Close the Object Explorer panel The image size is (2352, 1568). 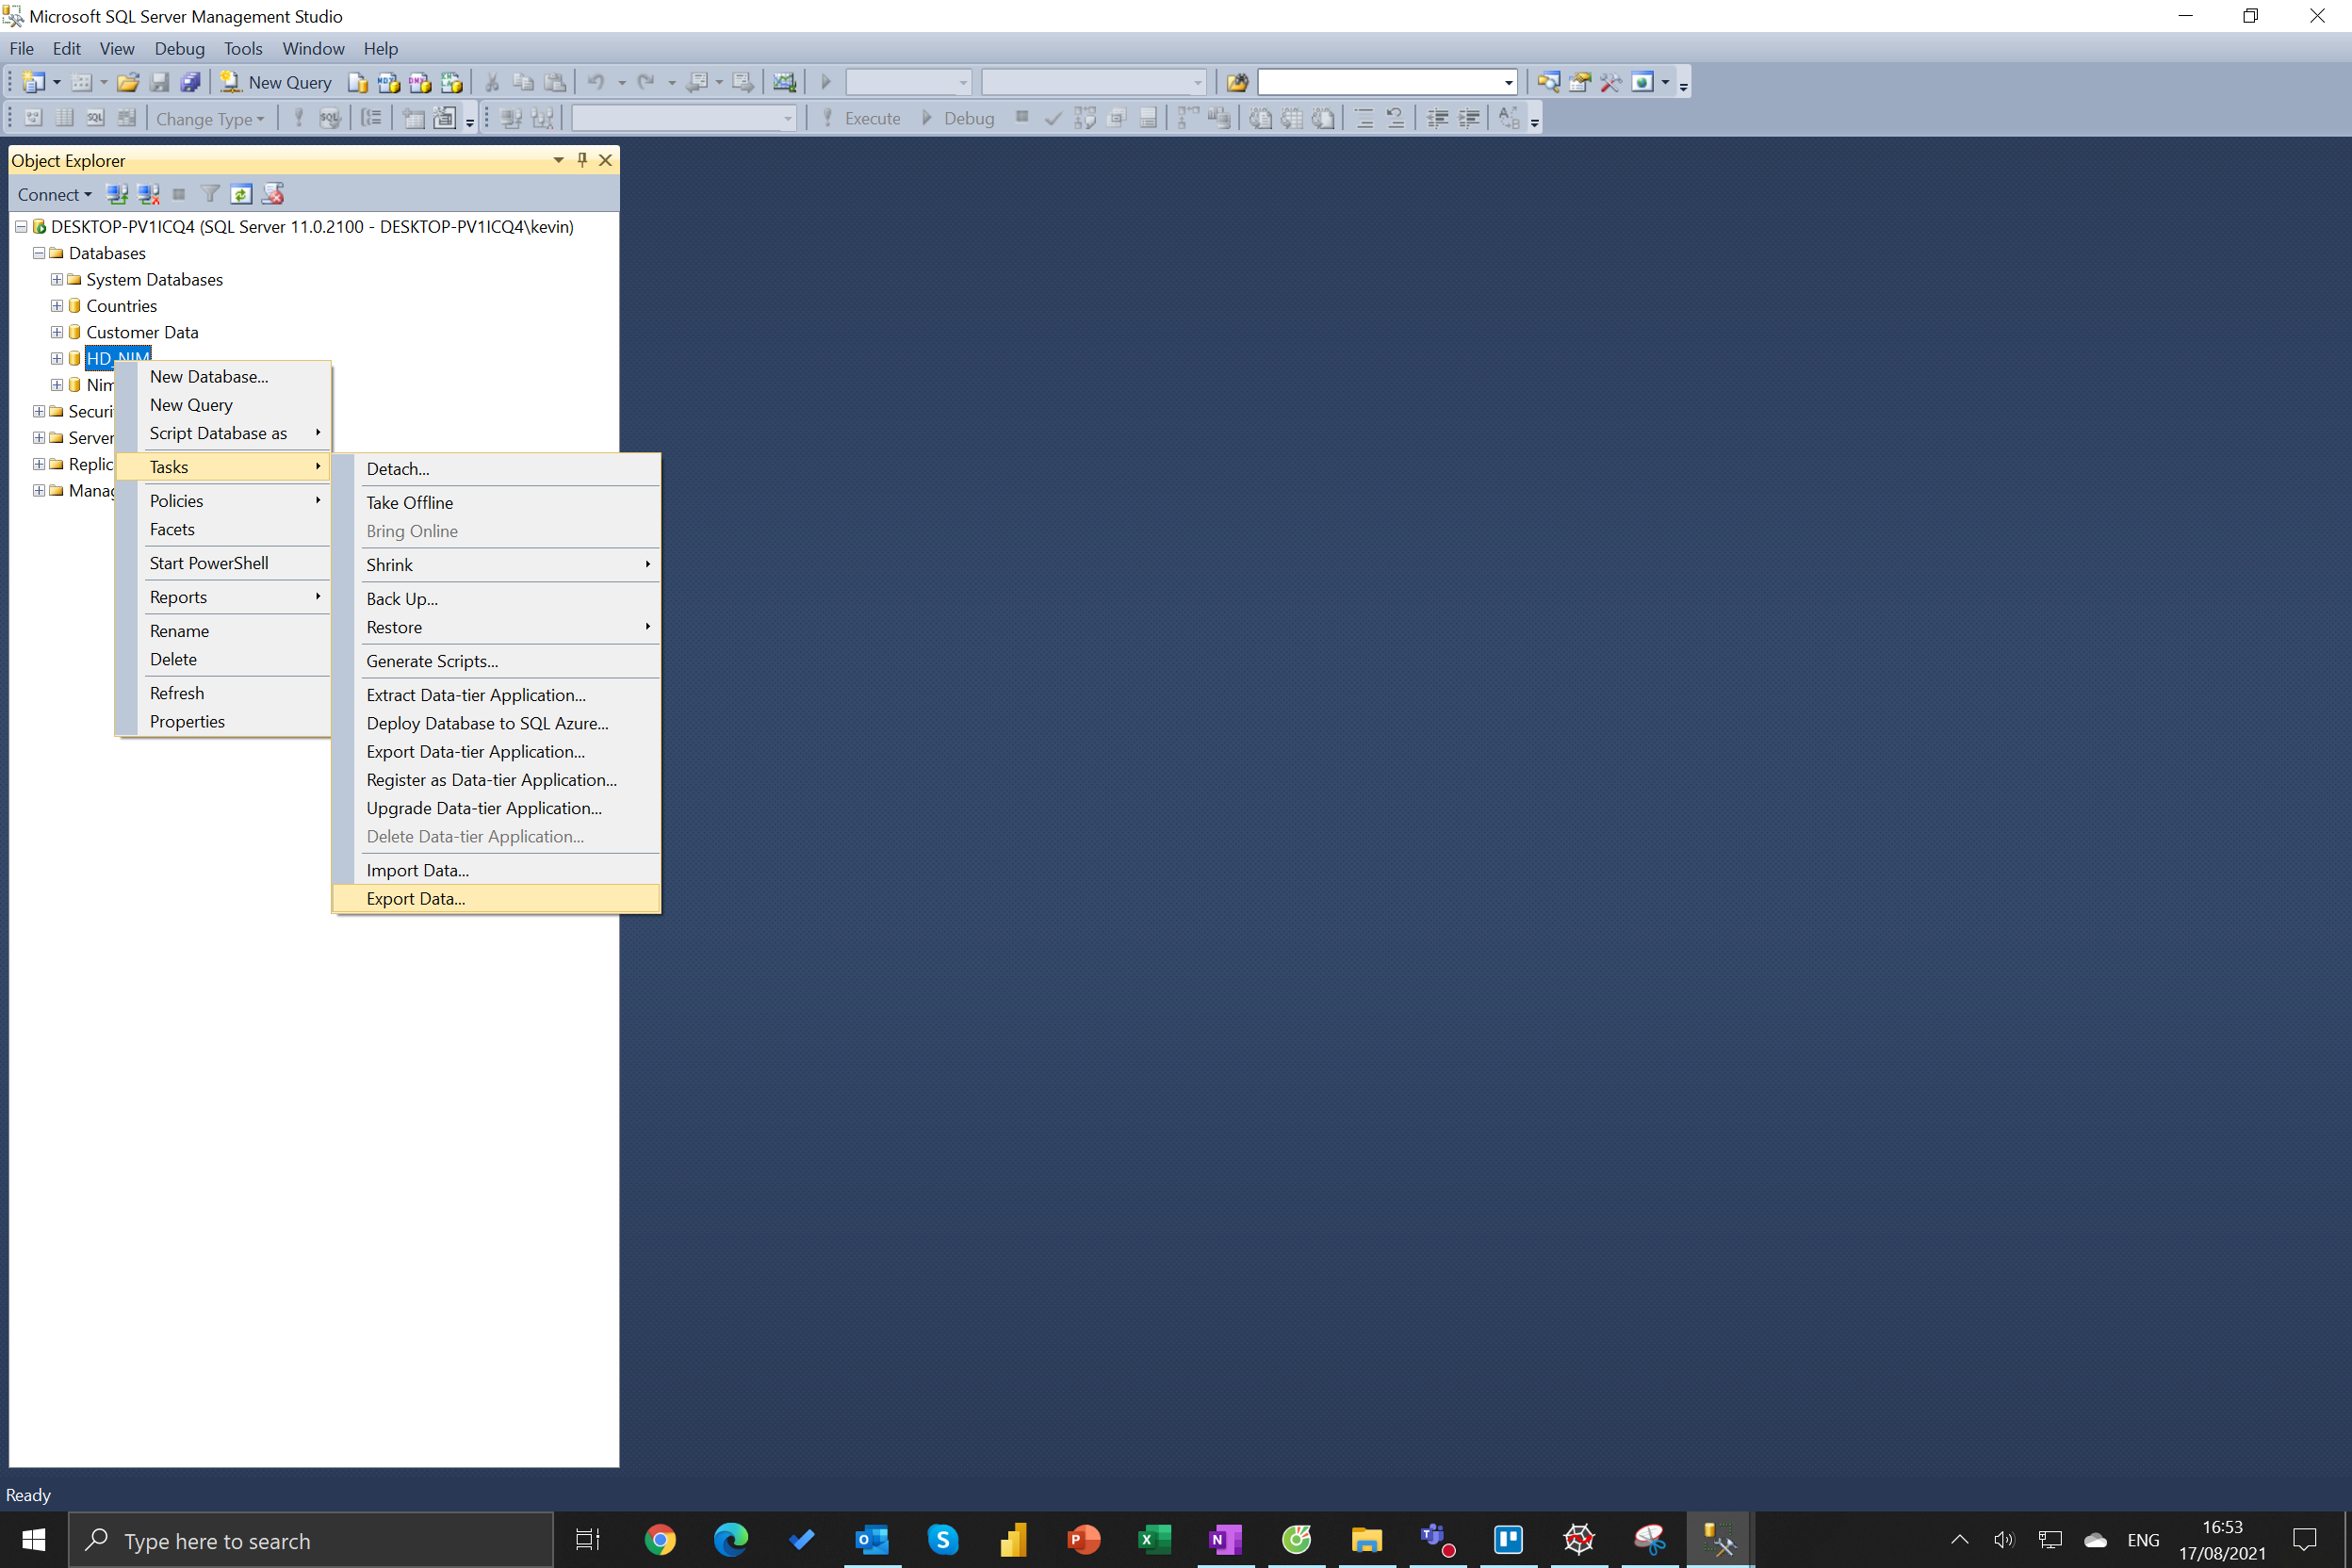[605, 160]
